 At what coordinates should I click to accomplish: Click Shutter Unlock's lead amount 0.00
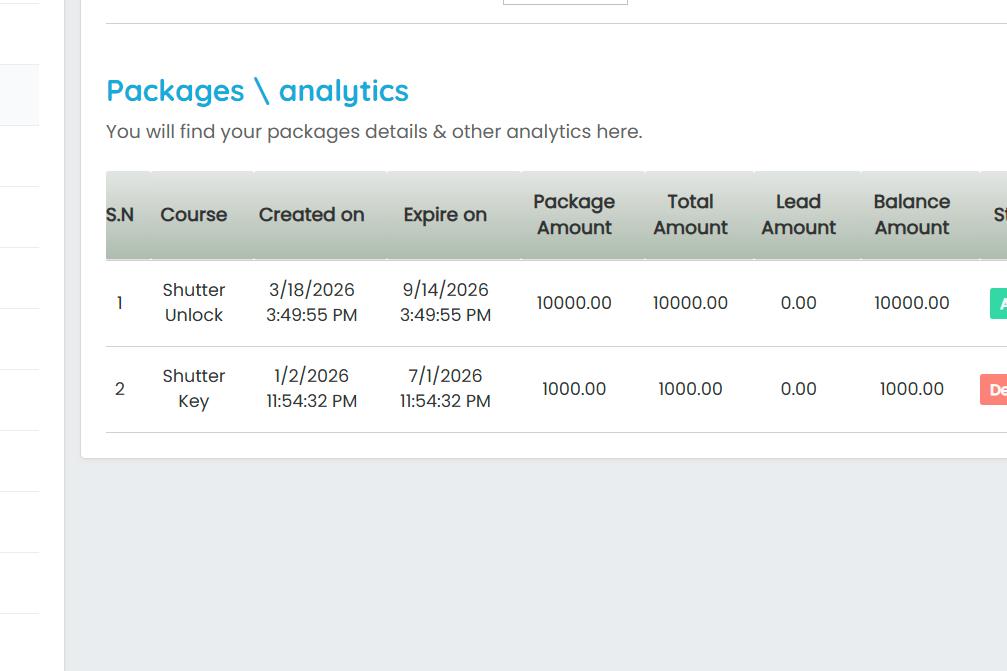(x=798, y=303)
